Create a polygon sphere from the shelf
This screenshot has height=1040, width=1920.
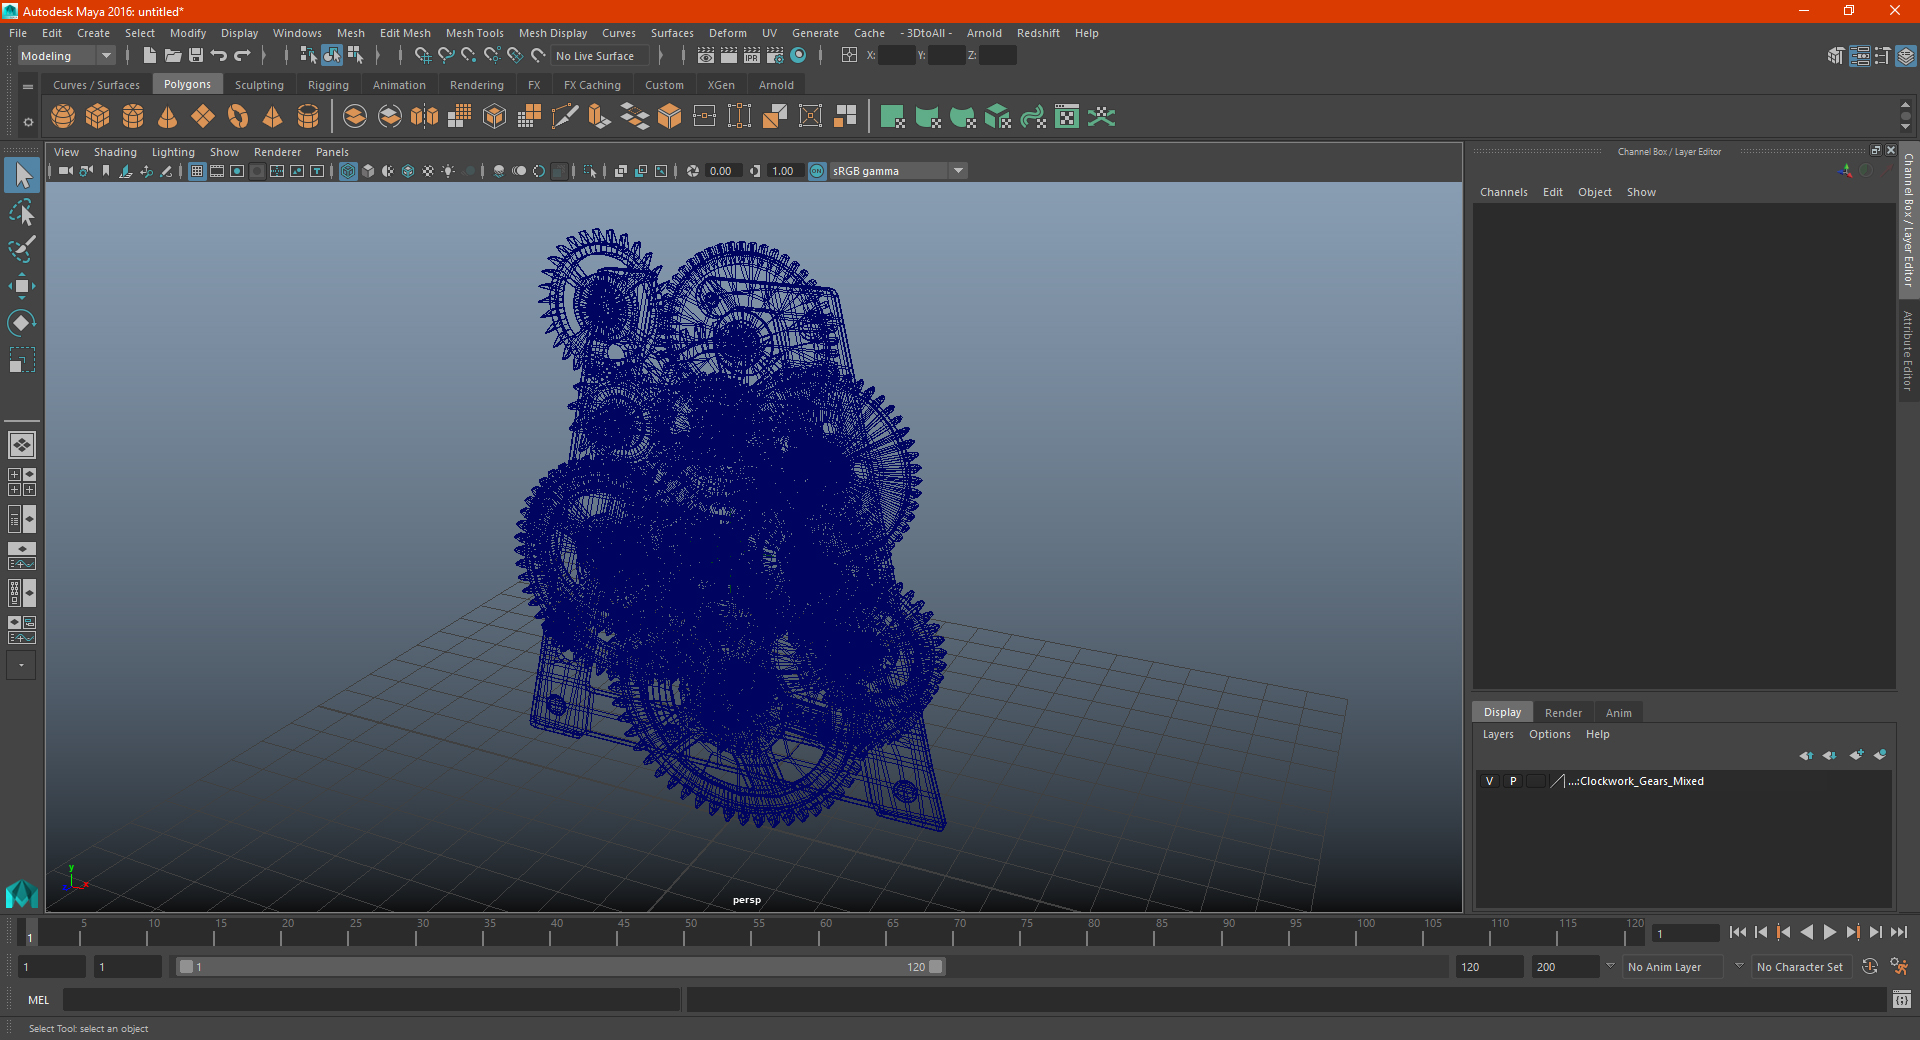[x=63, y=117]
